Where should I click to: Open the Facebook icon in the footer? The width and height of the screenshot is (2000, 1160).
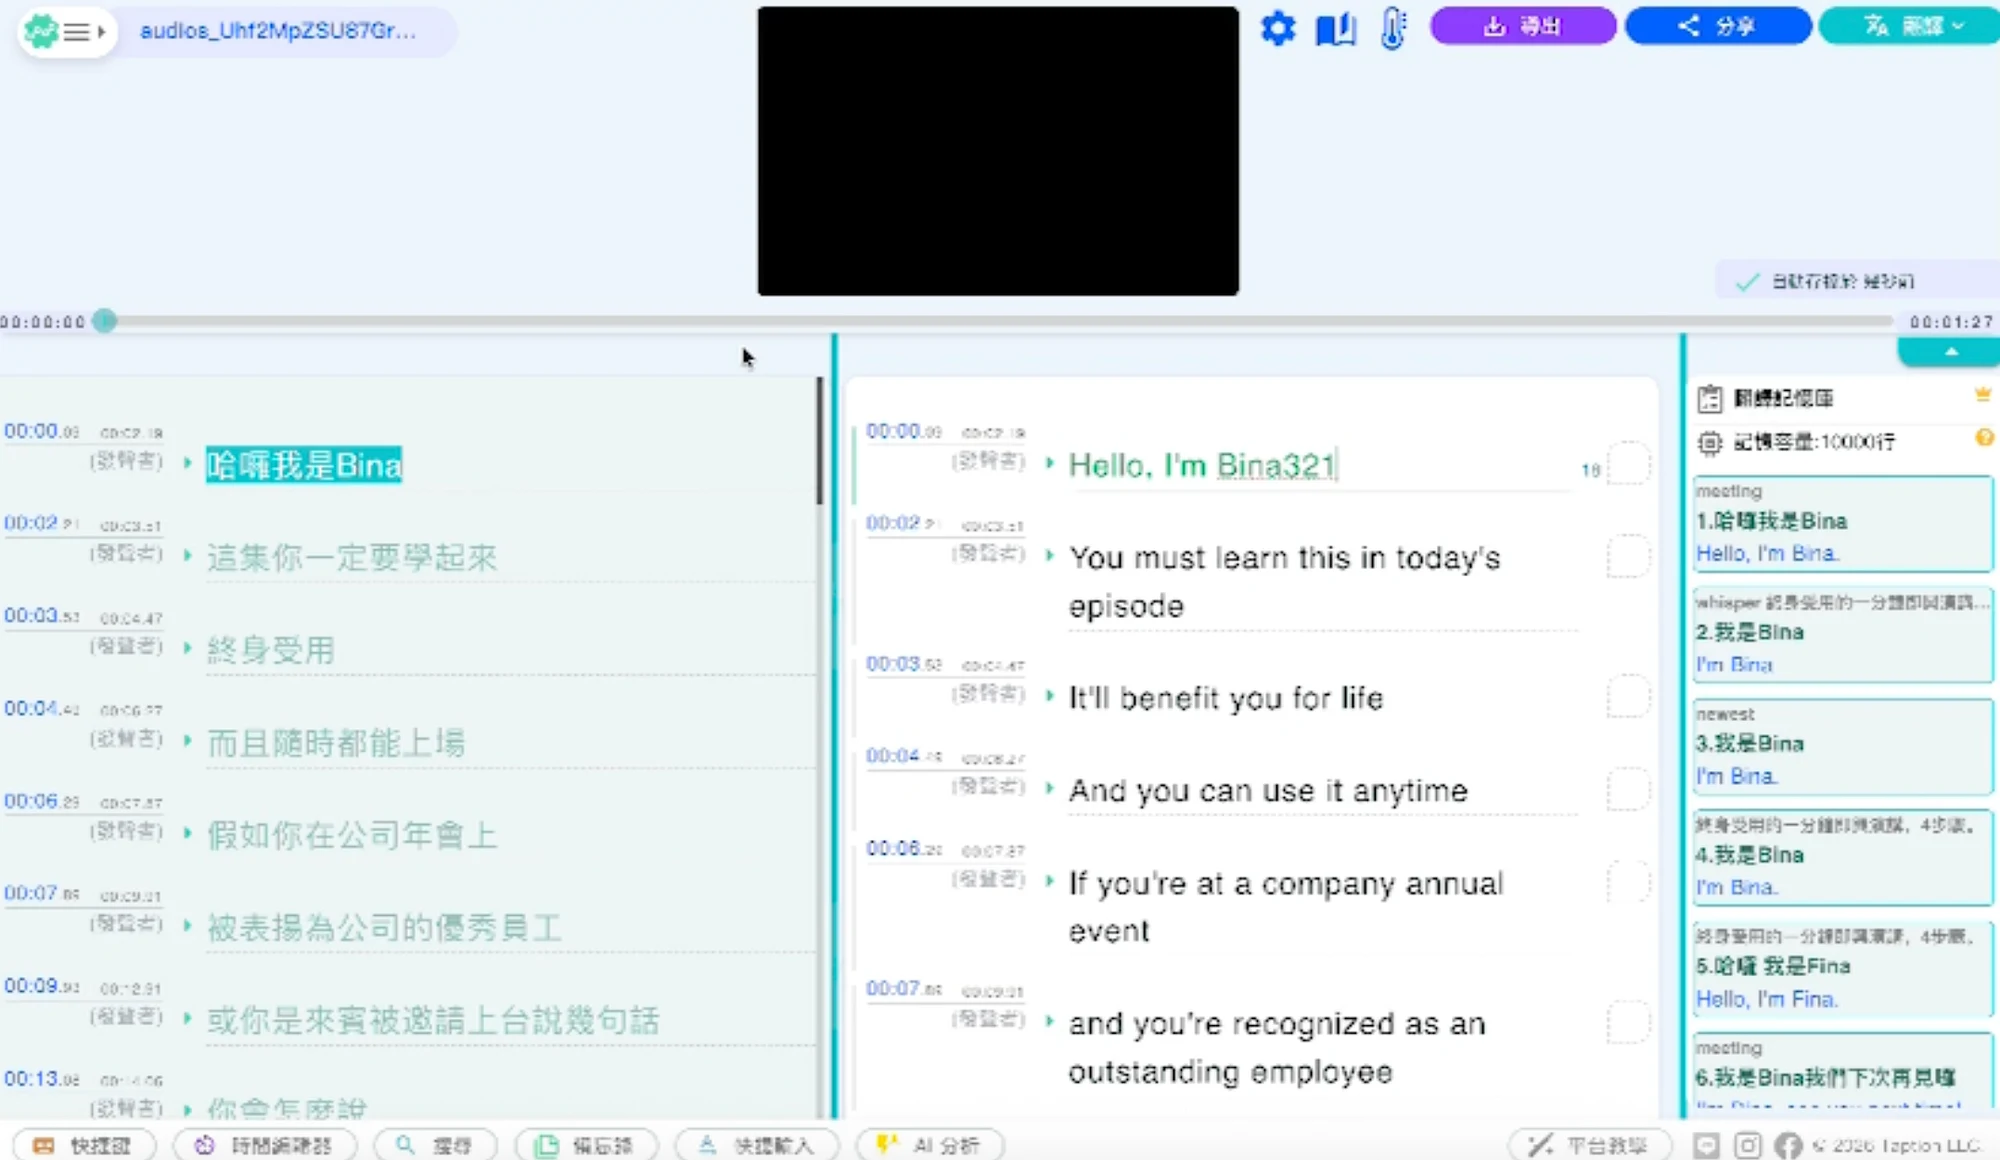tap(1788, 1145)
